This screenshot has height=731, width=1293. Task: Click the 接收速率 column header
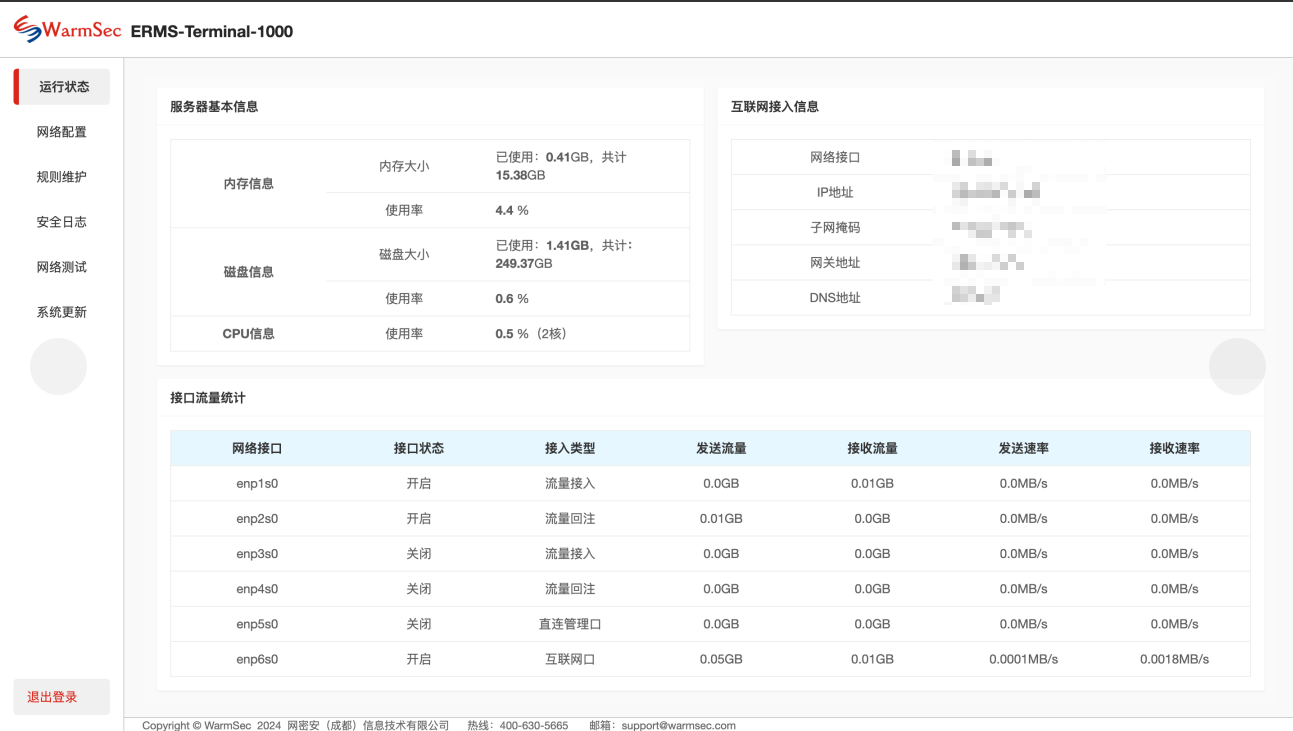click(x=1174, y=449)
